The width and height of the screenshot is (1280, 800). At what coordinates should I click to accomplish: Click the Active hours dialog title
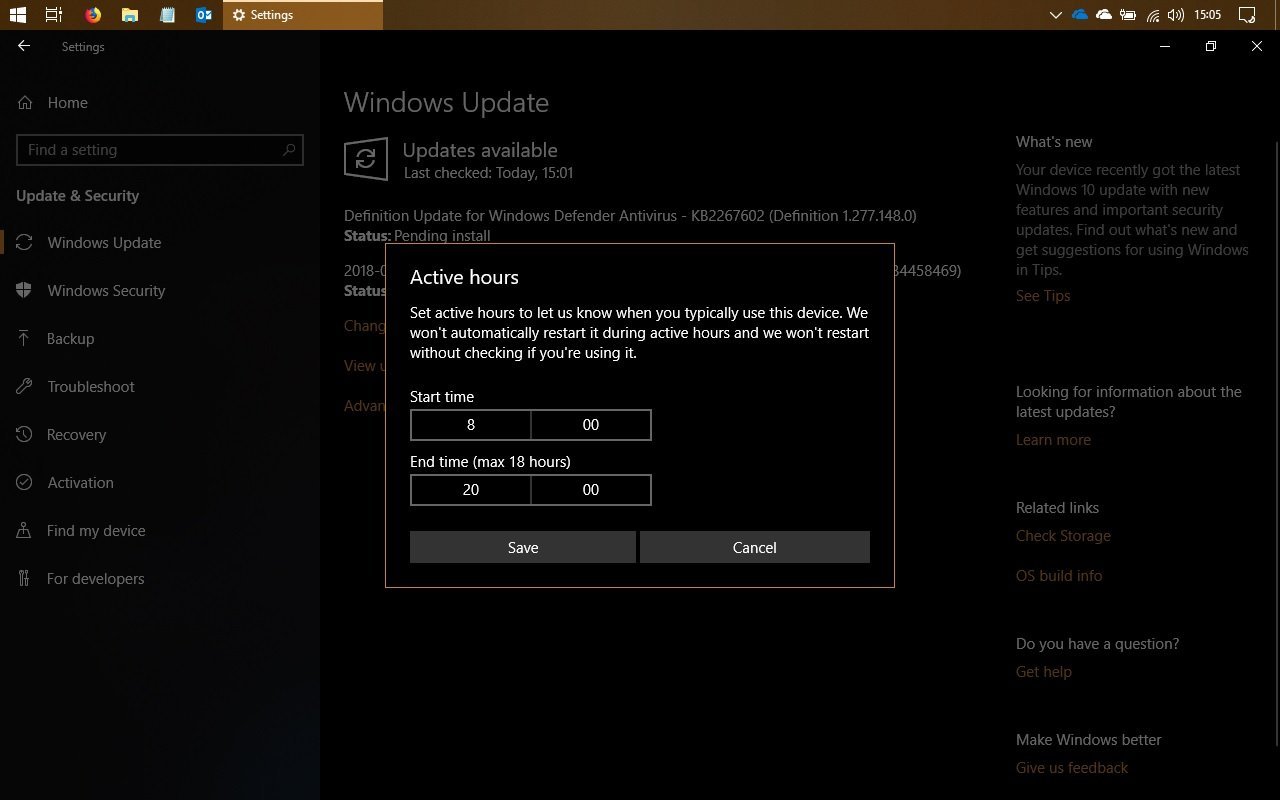tap(464, 277)
